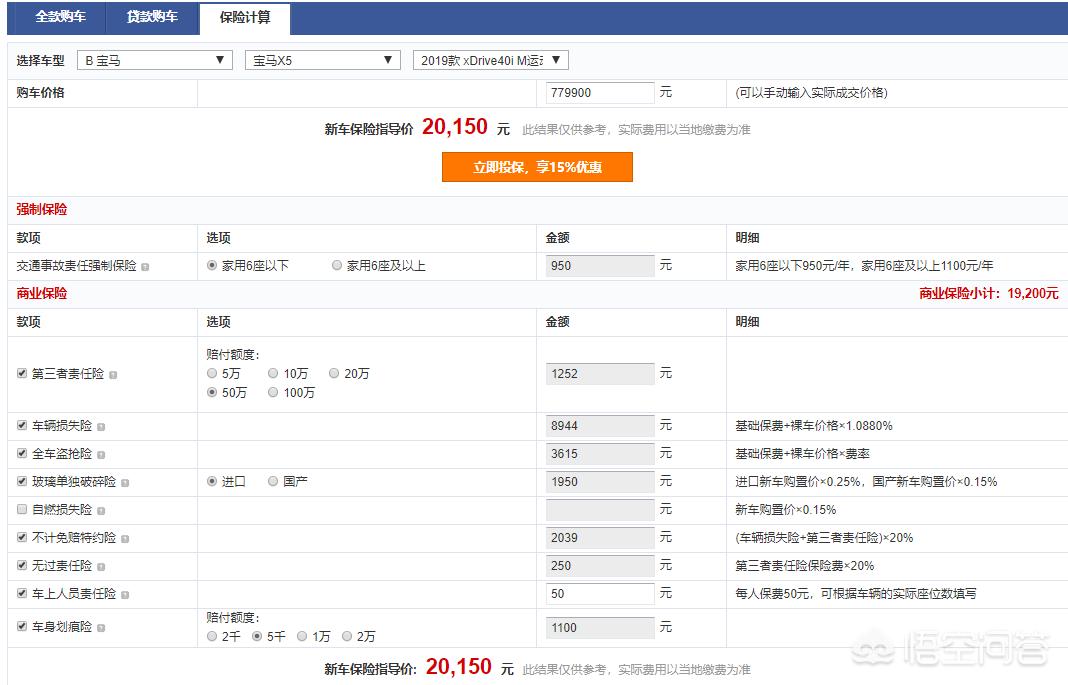Uncheck the 玻璃单独破碎险 checkbox
This screenshot has width=1068, height=685.
pyautogui.click(x=22, y=481)
